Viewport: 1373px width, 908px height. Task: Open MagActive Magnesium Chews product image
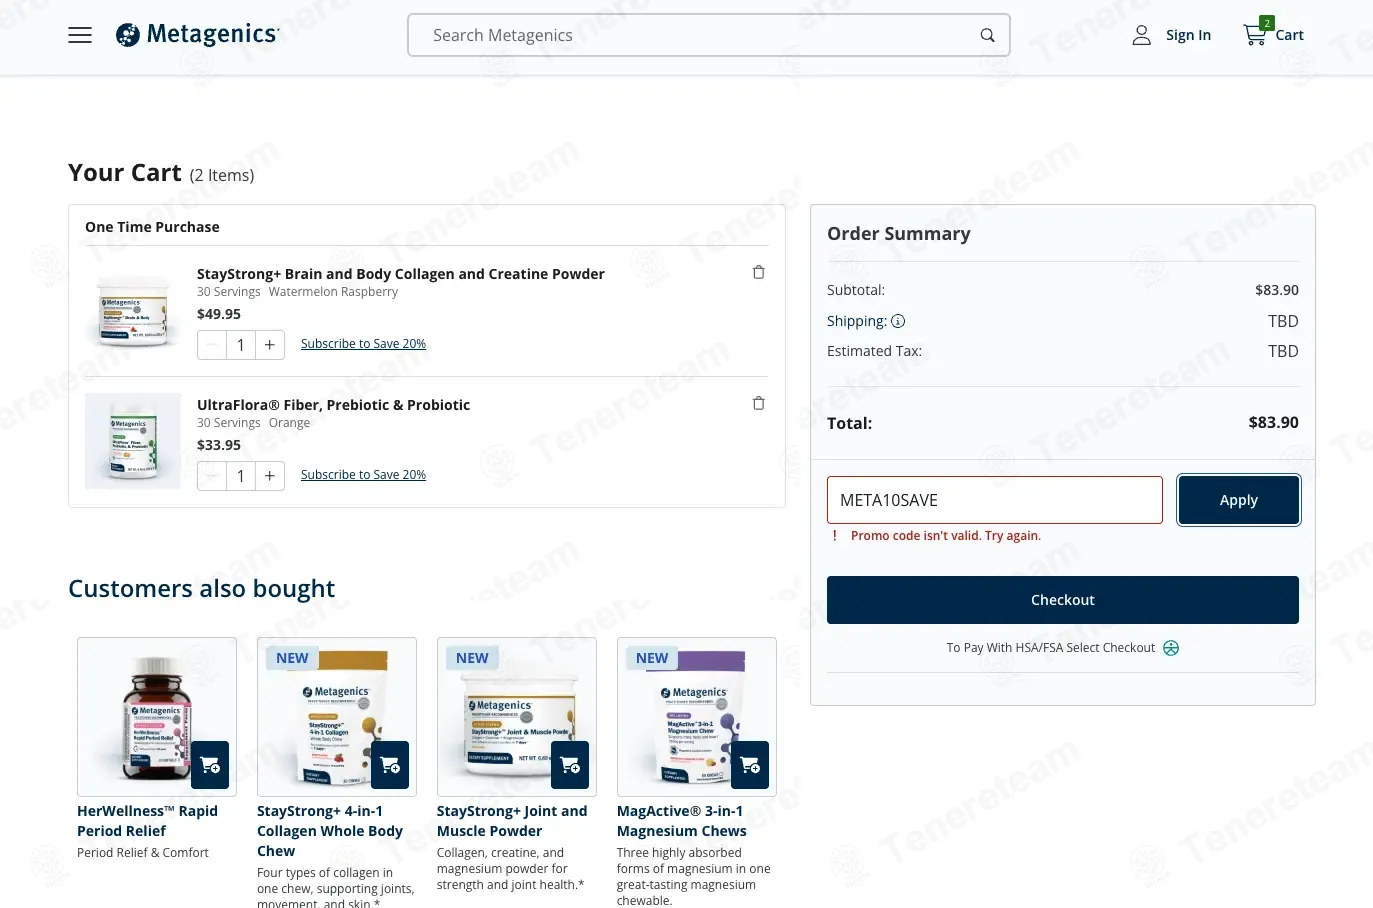click(x=697, y=717)
